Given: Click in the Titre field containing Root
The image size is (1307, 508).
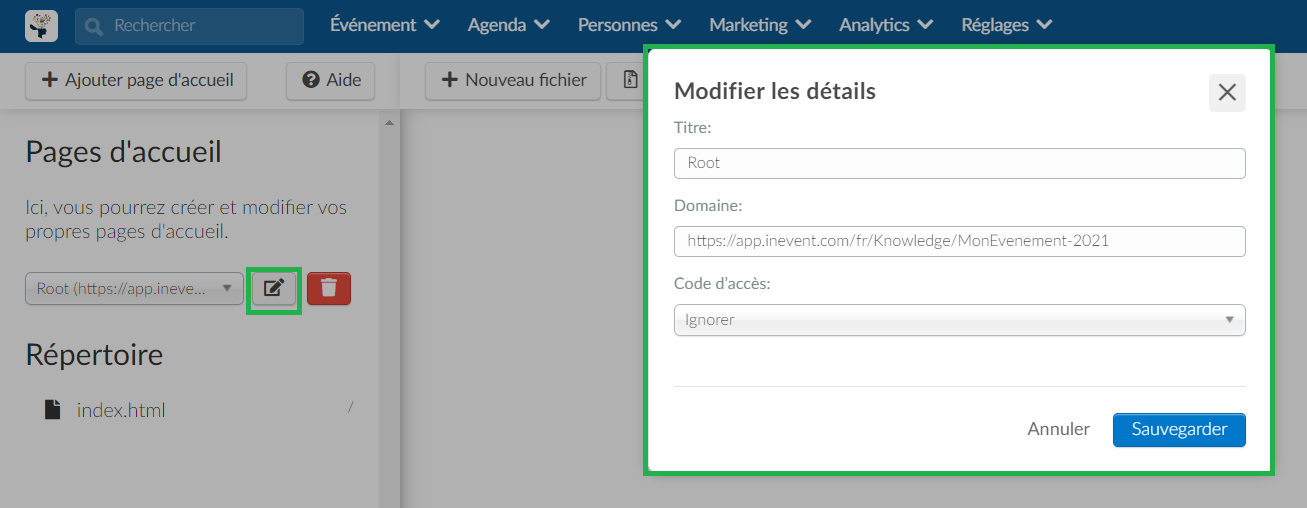Looking at the screenshot, I should pos(960,163).
